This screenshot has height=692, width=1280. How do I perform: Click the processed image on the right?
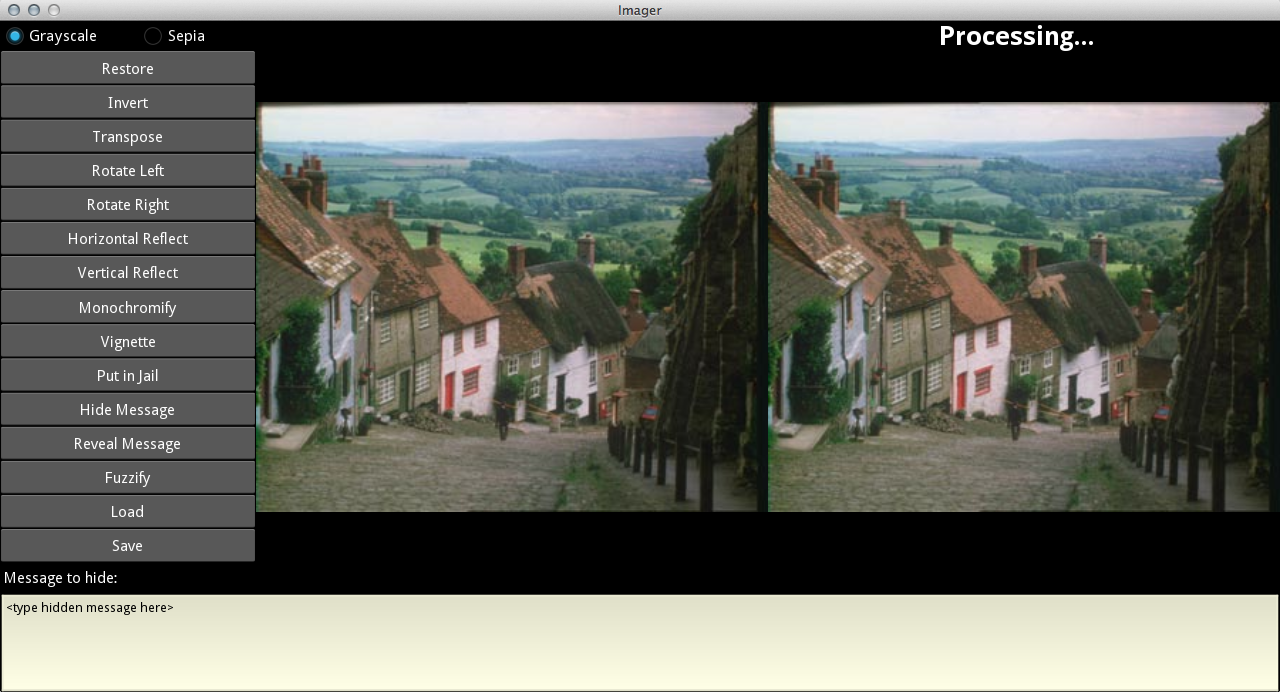(1018, 308)
